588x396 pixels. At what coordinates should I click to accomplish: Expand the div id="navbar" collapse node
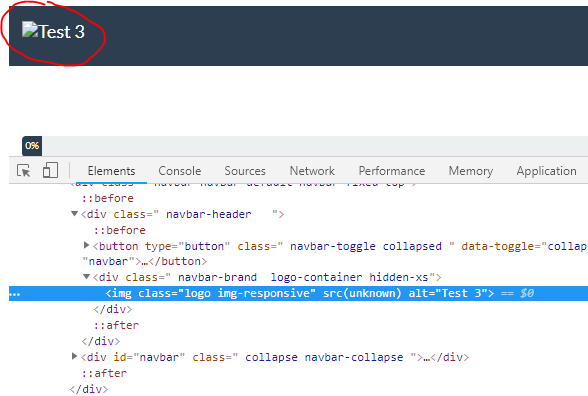[x=74, y=356]
